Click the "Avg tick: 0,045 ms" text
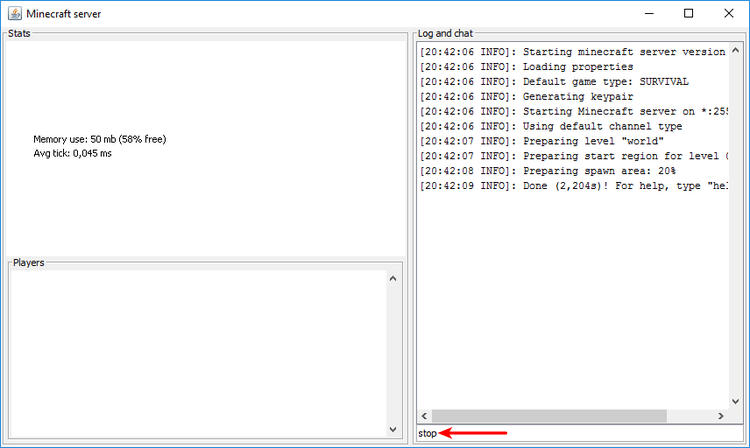750x448 pixels. [x=72, y=153]
